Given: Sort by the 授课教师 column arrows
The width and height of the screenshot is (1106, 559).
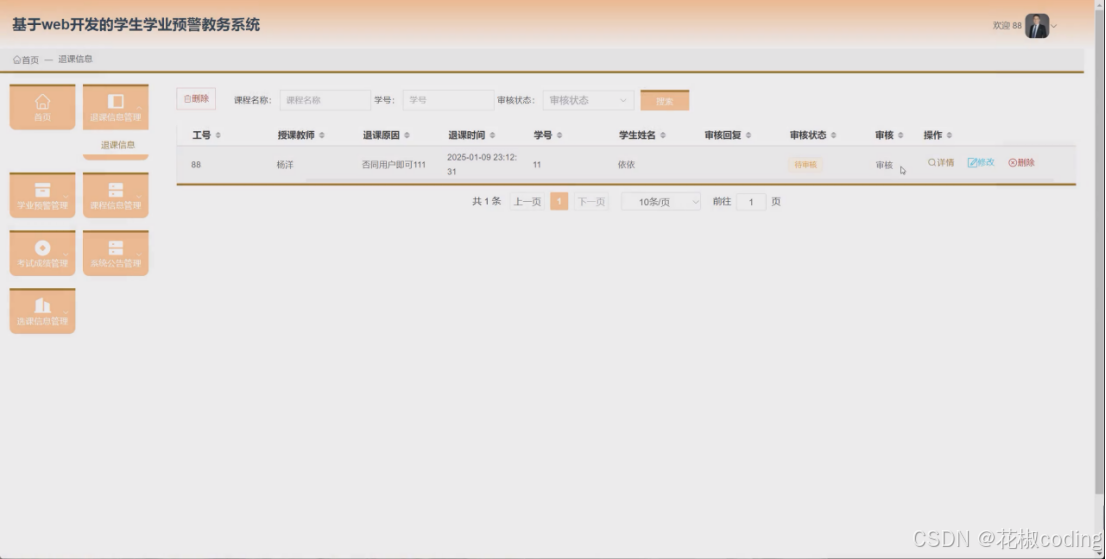Looking at the screenshot, I should (322, 135).
